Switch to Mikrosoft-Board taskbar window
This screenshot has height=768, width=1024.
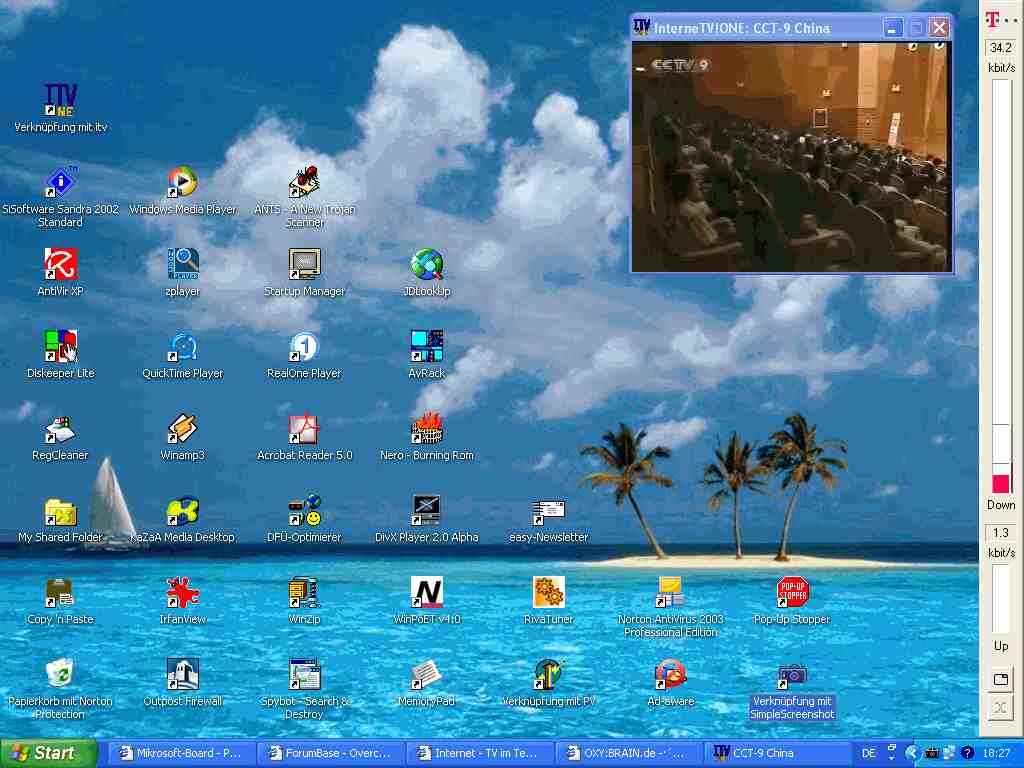coord(181,753)
